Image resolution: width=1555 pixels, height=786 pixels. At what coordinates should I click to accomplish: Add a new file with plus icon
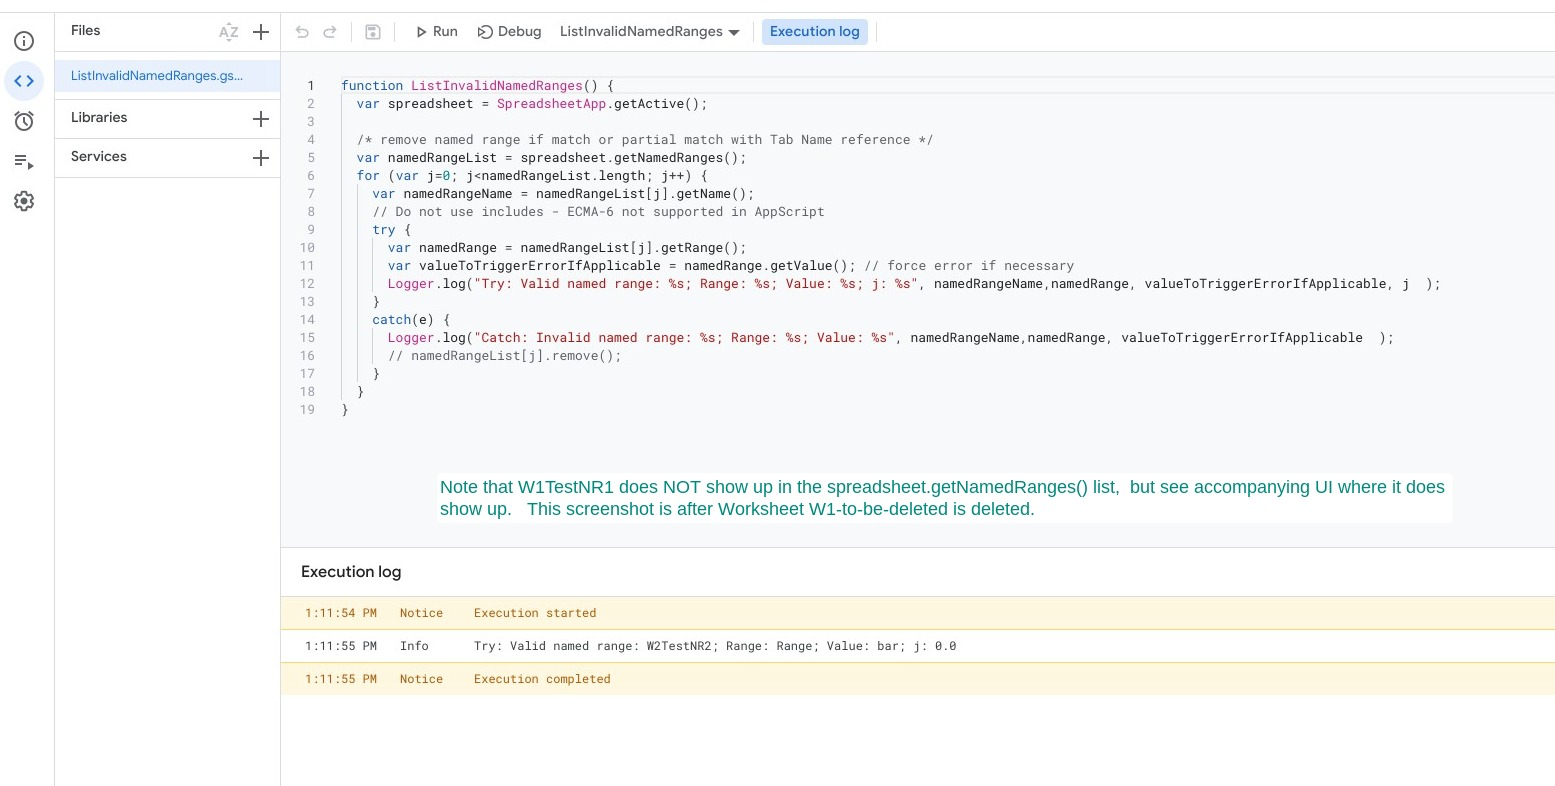point(261,32)
